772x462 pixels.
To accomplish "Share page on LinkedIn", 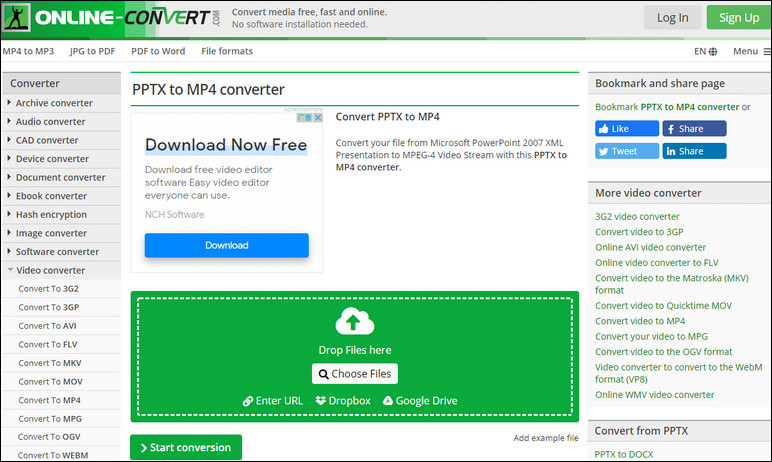I will 694,151.
